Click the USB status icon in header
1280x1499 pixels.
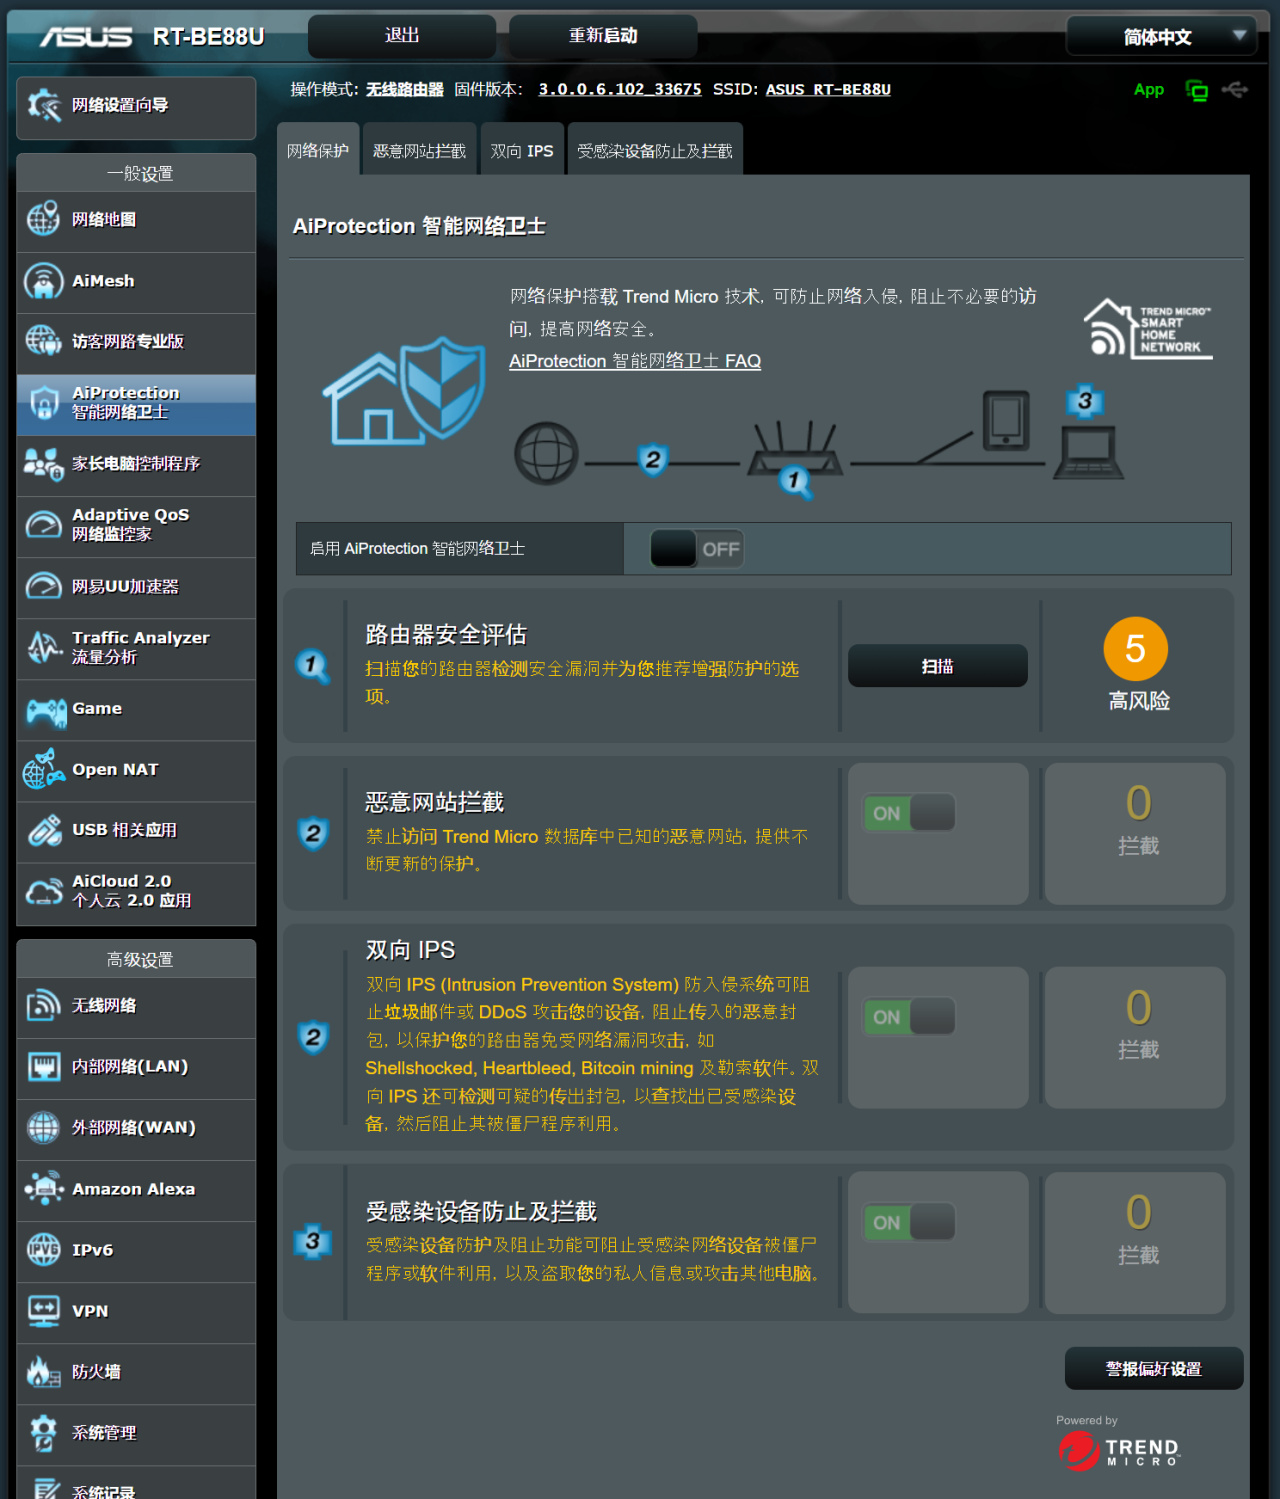click(x=1235, y=90)
